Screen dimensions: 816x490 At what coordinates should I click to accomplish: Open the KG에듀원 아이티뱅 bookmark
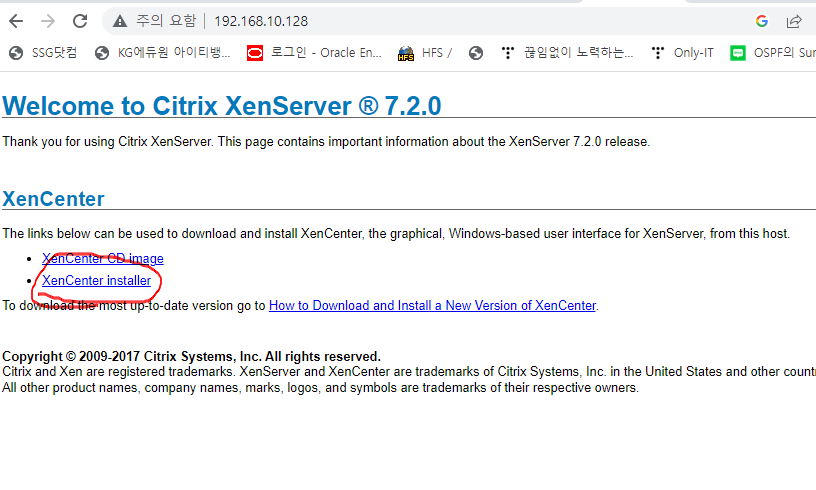(162, 53)
